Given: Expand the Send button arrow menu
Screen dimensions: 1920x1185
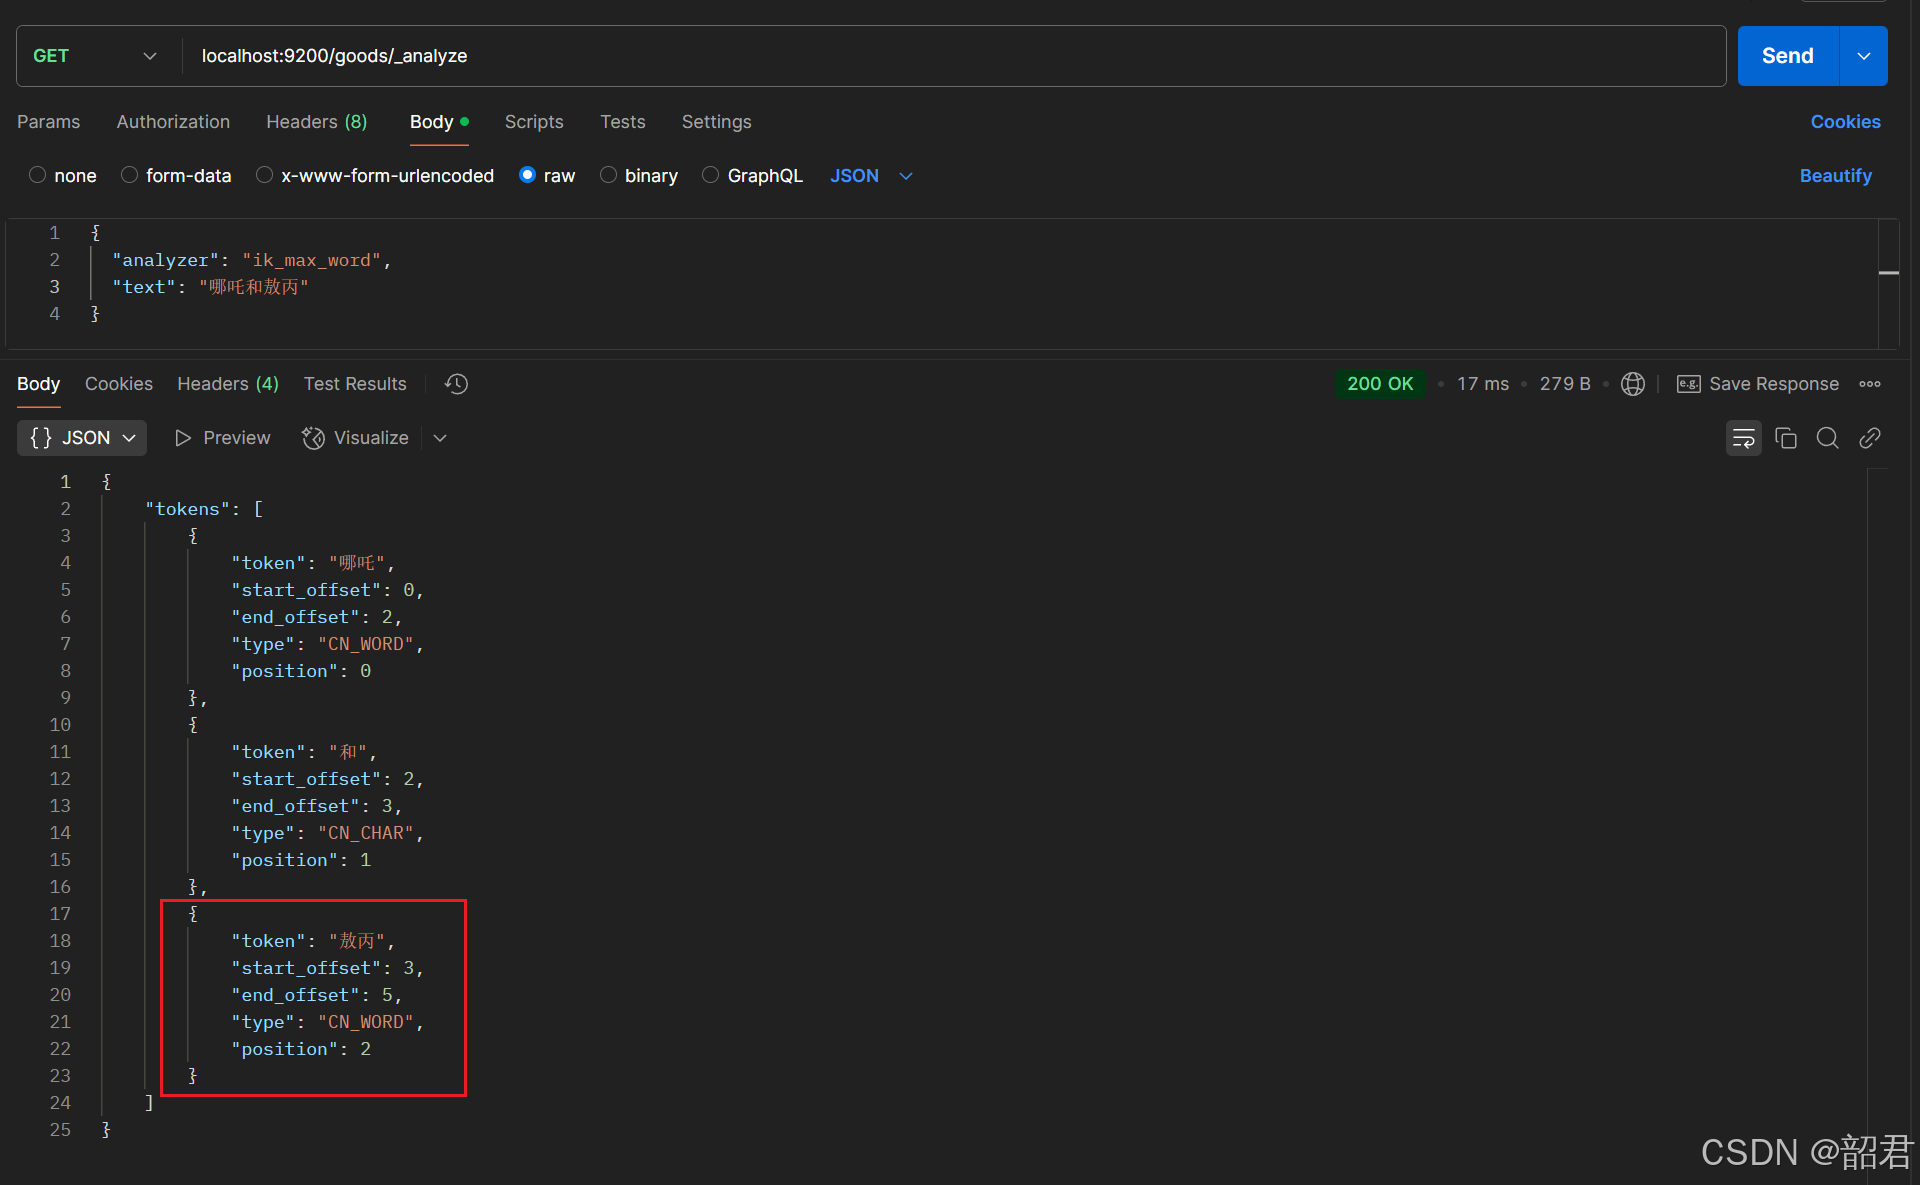Looking at the screenshot, I should point(1864,56).
